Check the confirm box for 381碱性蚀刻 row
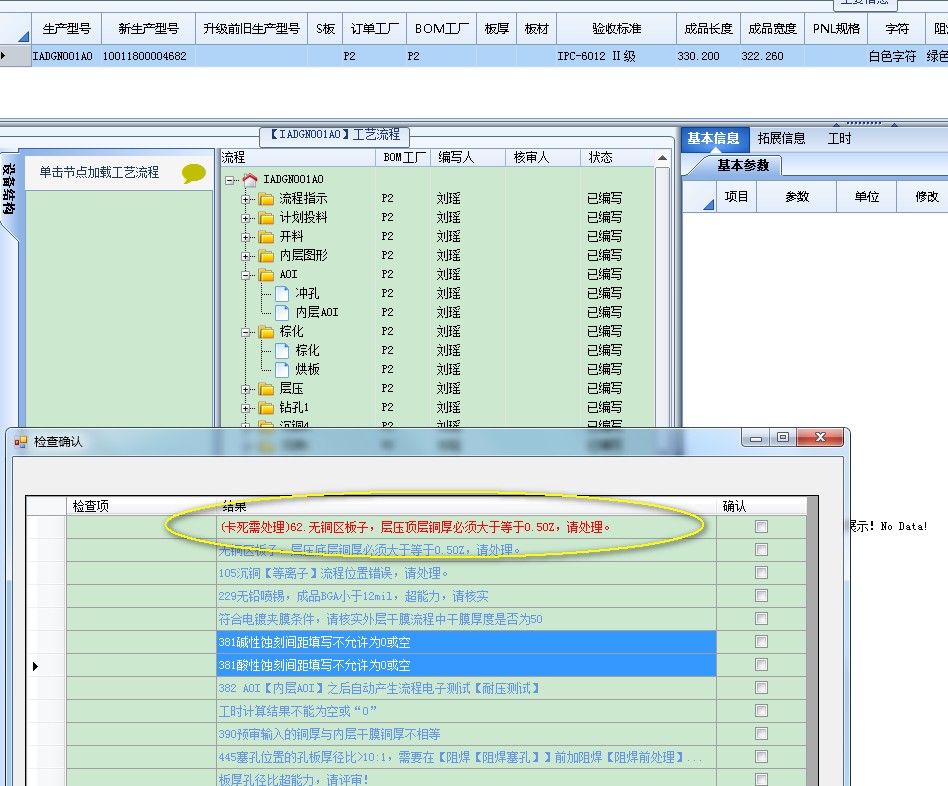The height and width of the screenshot is (786, 948). tap(761, 641)
